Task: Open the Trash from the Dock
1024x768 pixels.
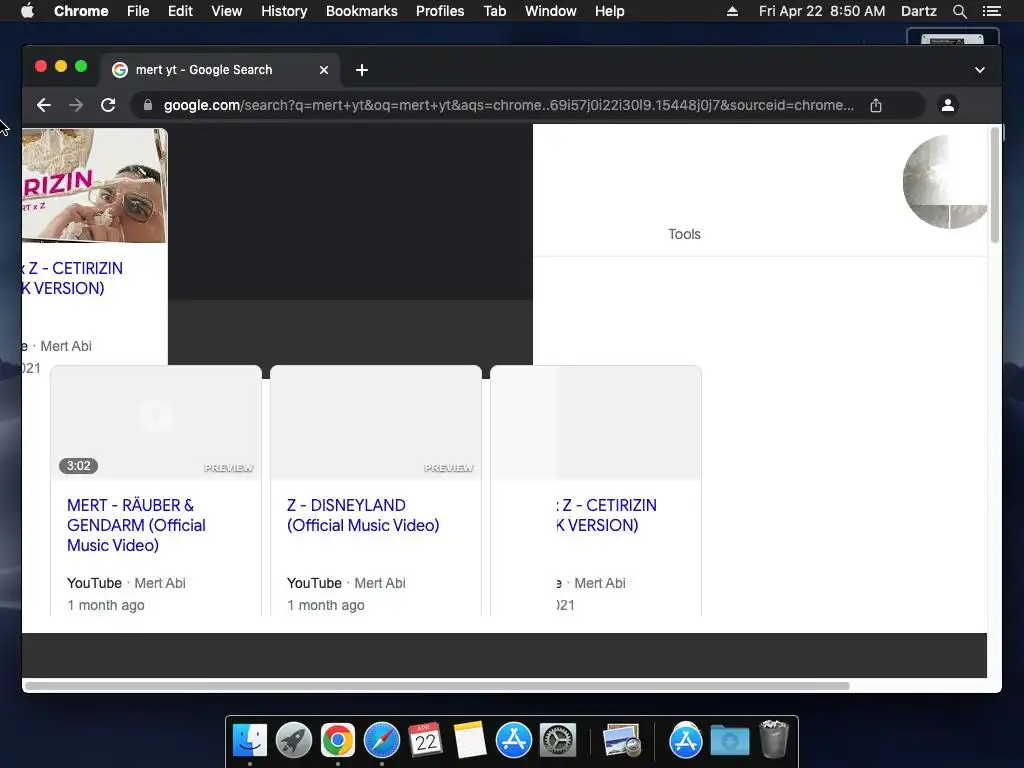Action: click(x=774, y=739)
